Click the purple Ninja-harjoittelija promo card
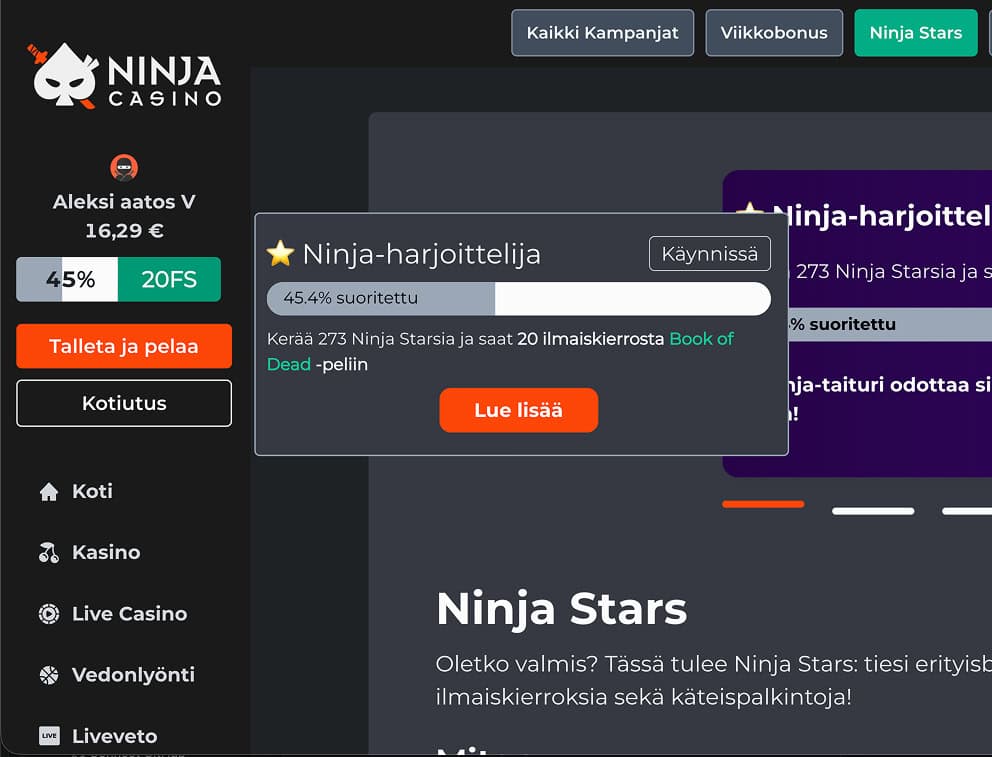Screen dimensions: 992x757 (x=890, y=323)
